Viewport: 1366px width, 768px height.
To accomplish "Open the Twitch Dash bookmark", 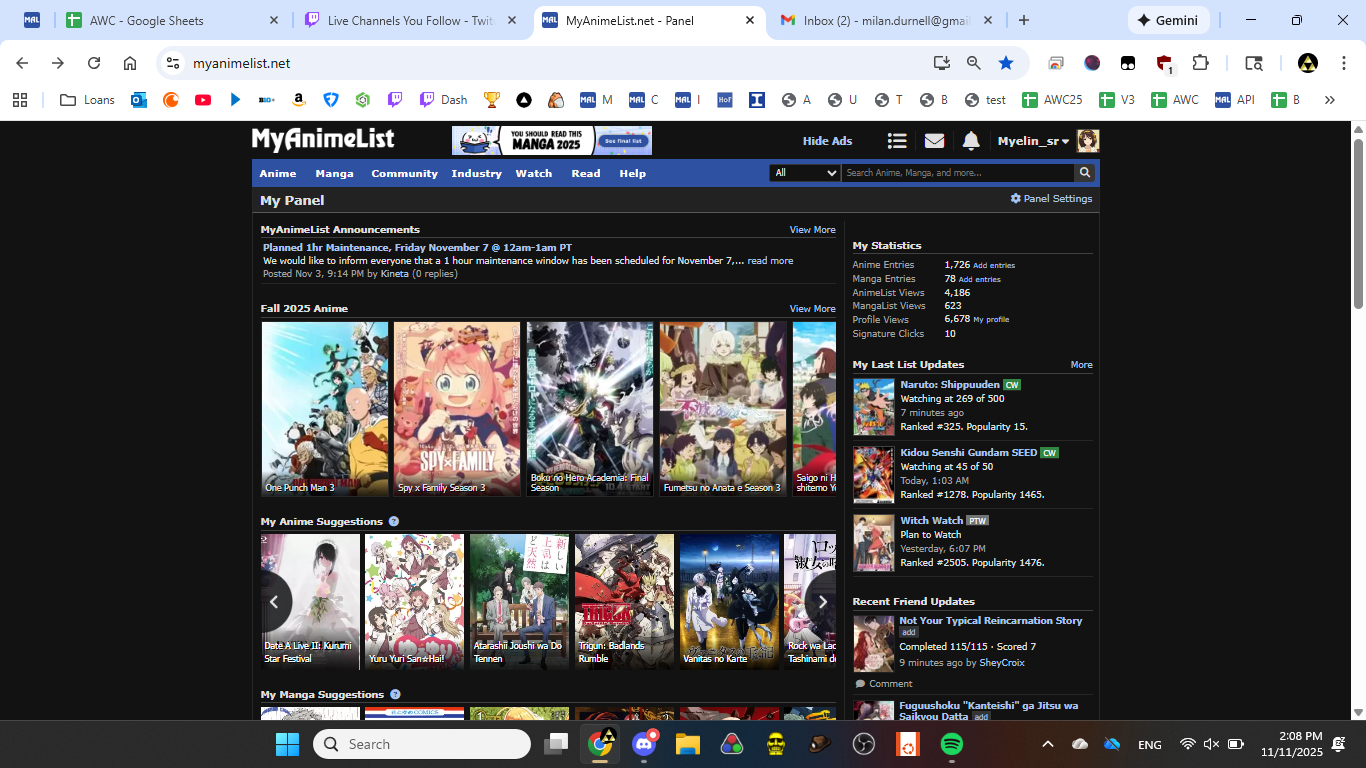I will [443, 100].
